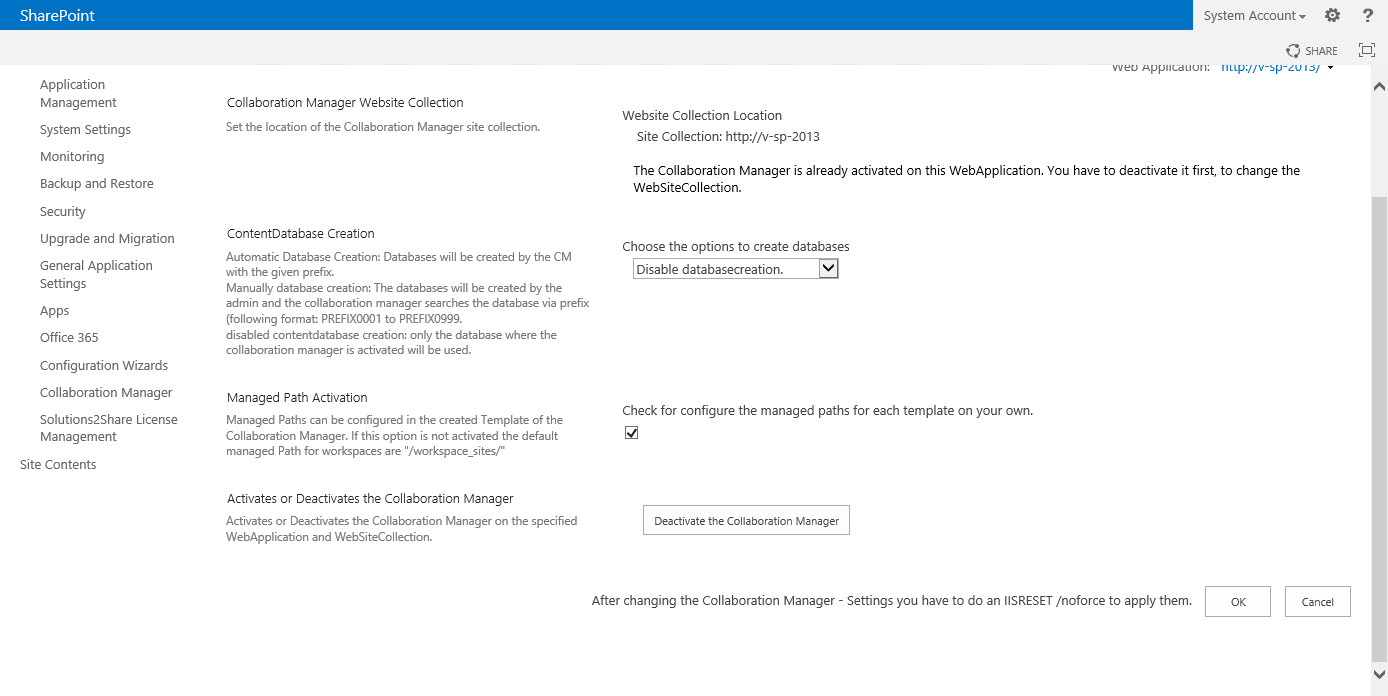
Task: Click the 'ContentDatabase Creation' heading
Action: coord(301,234)
